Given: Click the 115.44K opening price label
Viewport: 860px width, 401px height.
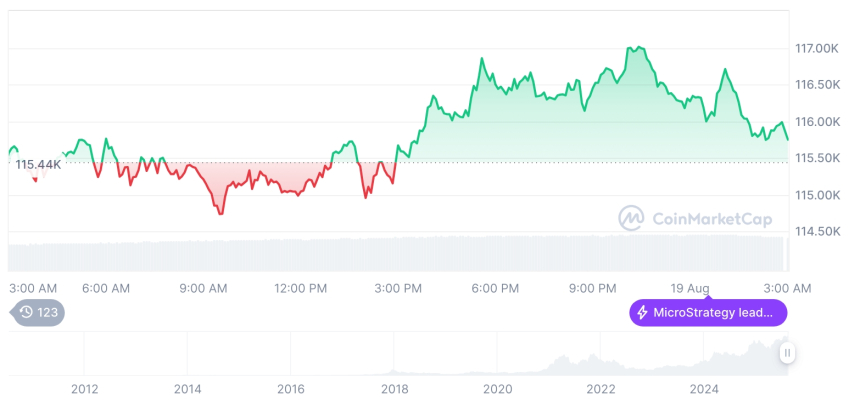Looking at the screenshot, I should [39, 164].
